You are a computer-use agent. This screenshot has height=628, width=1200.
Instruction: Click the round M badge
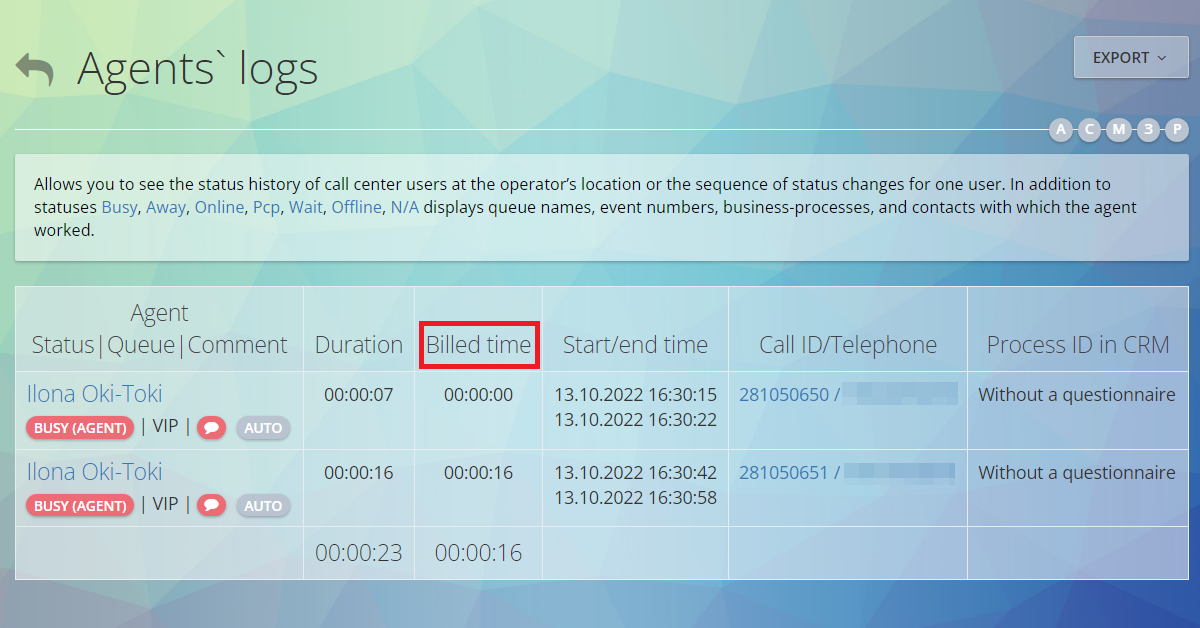[x=1119, y=130]
